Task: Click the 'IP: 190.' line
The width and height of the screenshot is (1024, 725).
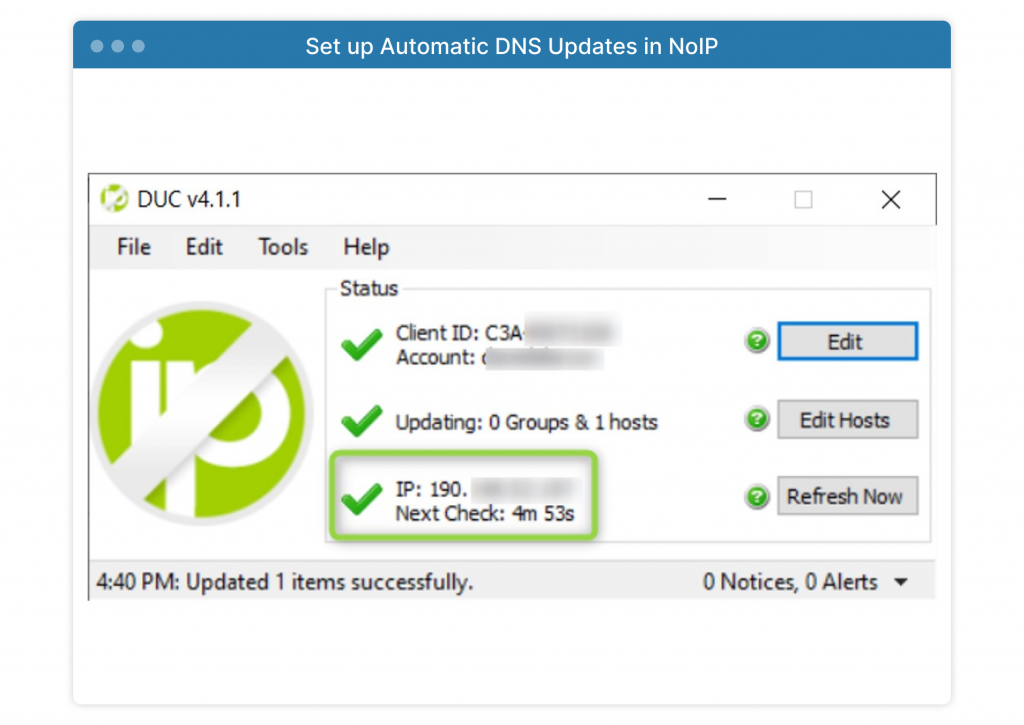Action: coord(487,489)
